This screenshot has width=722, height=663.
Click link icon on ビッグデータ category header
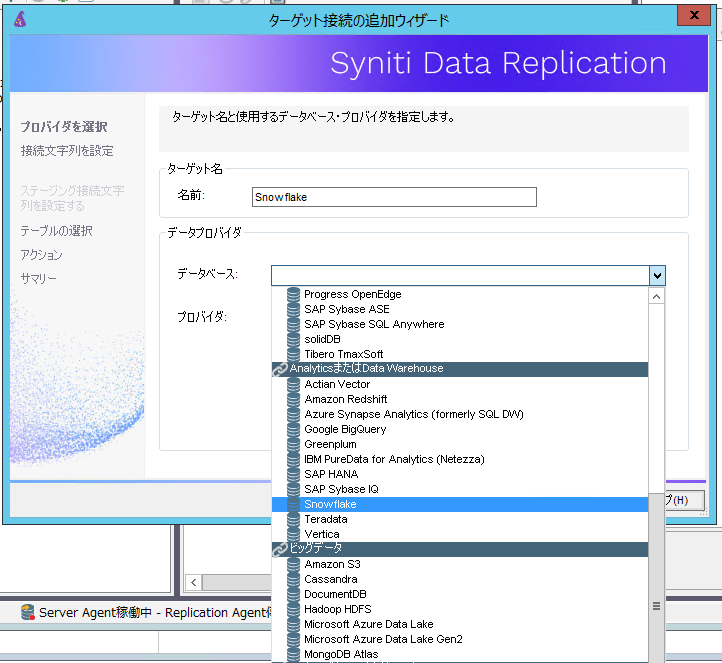[279, 549]
